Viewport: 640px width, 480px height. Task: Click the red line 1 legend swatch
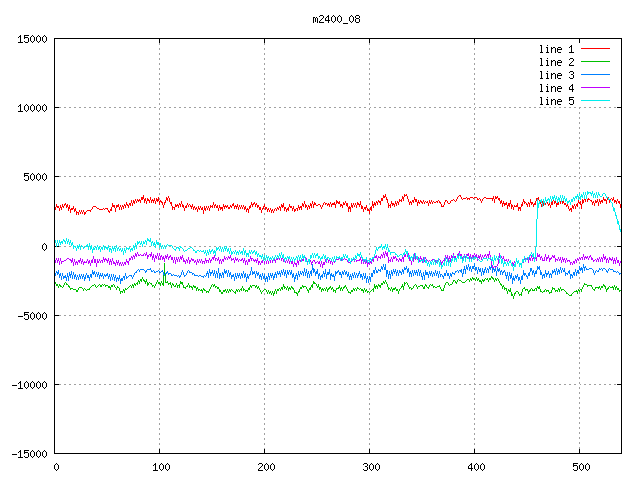tap(596, 49)
